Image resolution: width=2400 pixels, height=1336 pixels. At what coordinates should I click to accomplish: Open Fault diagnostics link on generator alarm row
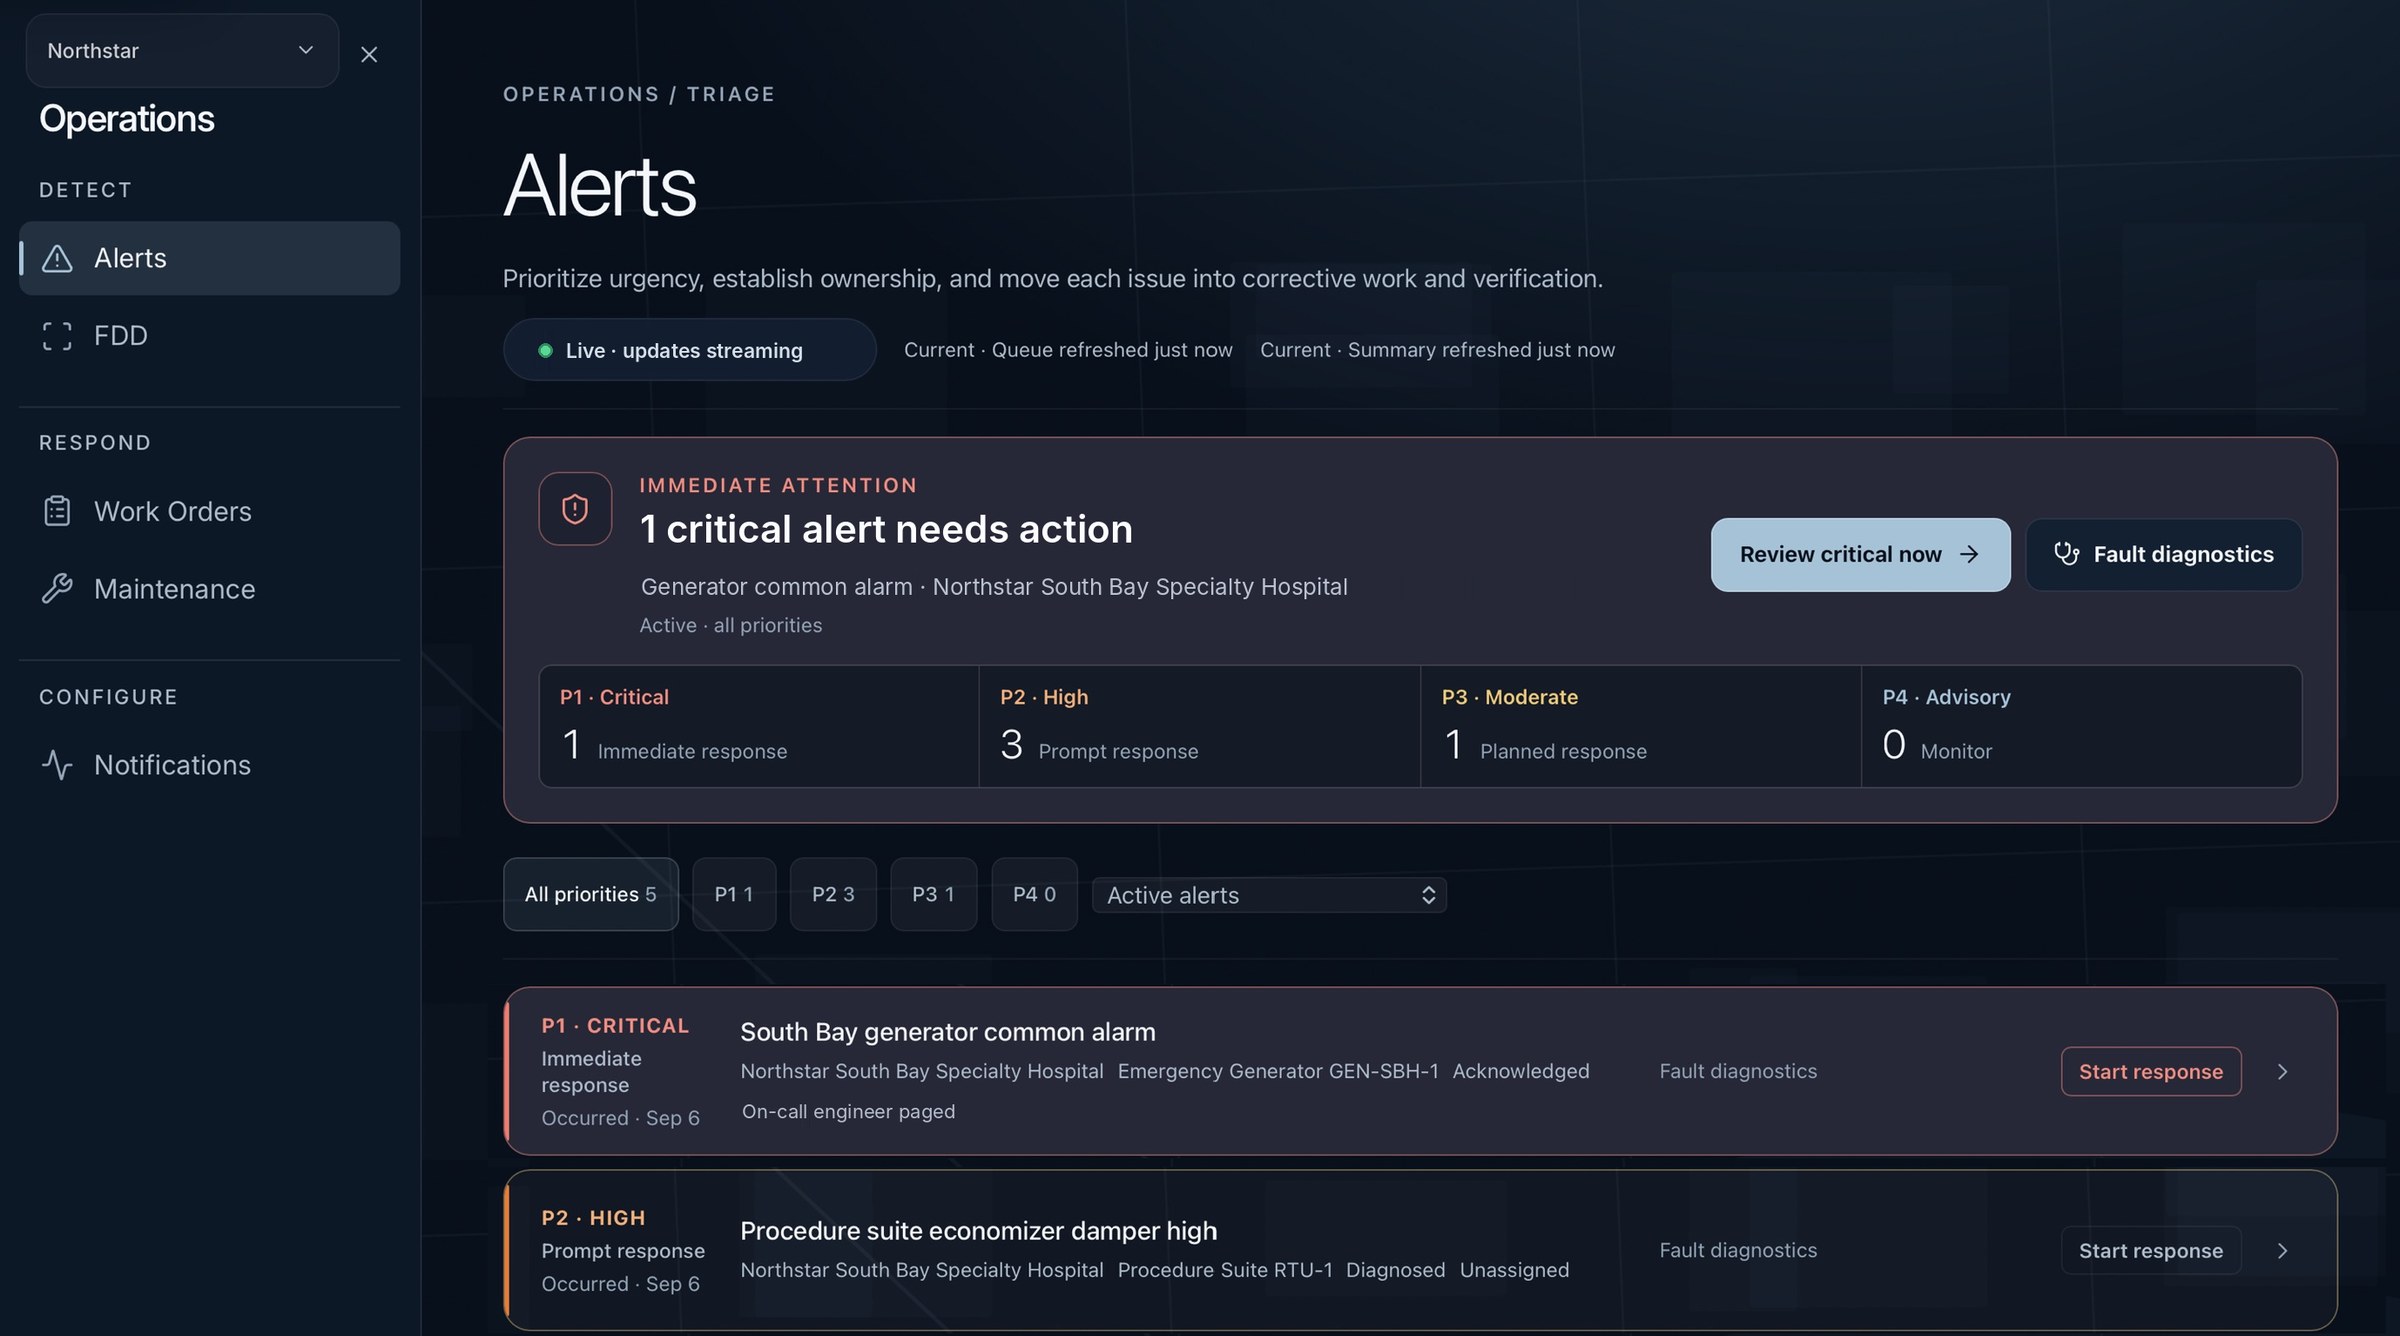(x=1738, y=1072)
